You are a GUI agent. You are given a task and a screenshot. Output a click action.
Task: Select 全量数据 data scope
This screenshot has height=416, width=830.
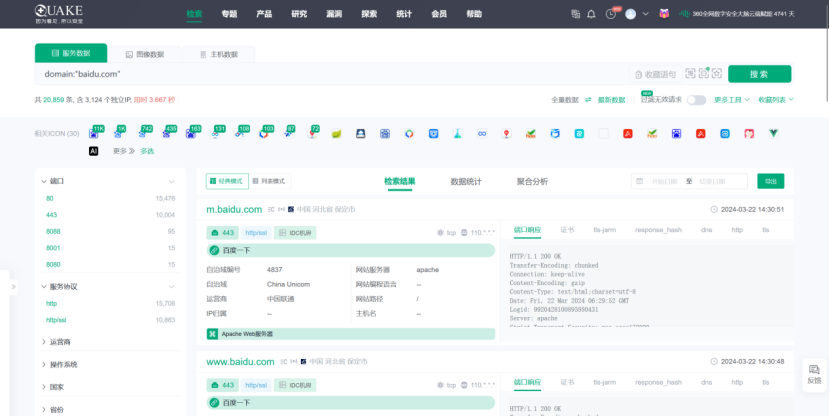(565, 100)
